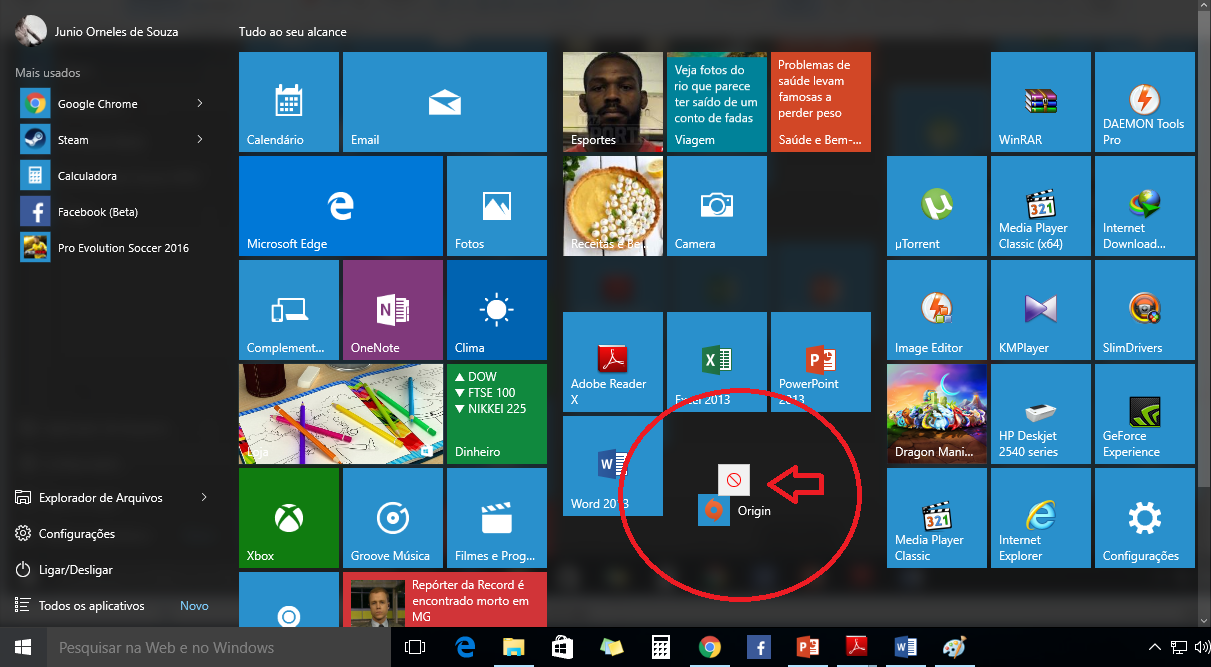
Task: Open the OneNote tile
Action: tap(393, 309)
